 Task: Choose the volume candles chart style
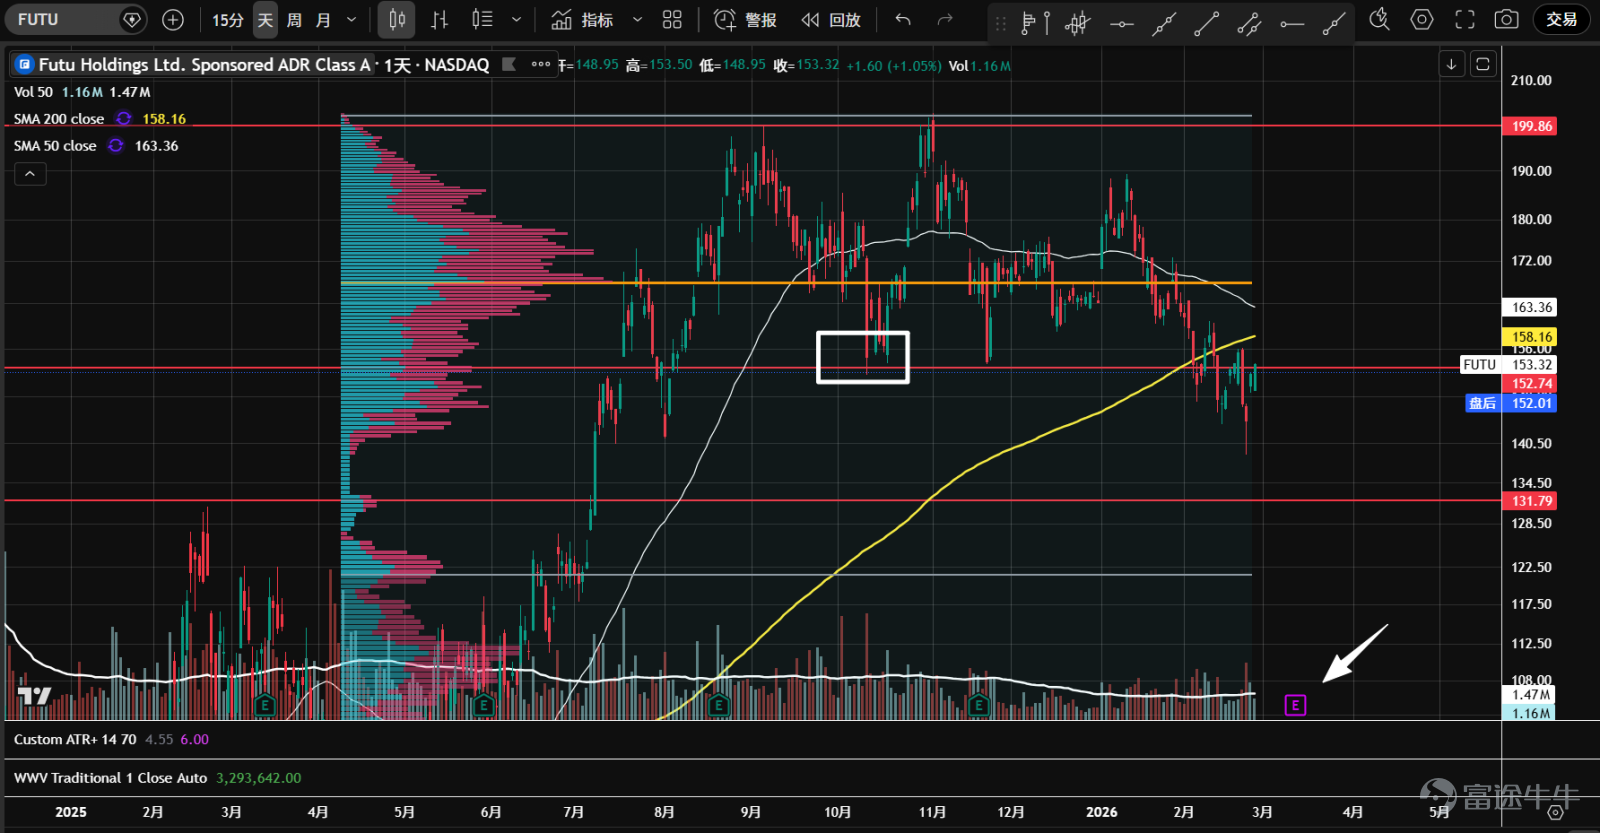[482, 19]
